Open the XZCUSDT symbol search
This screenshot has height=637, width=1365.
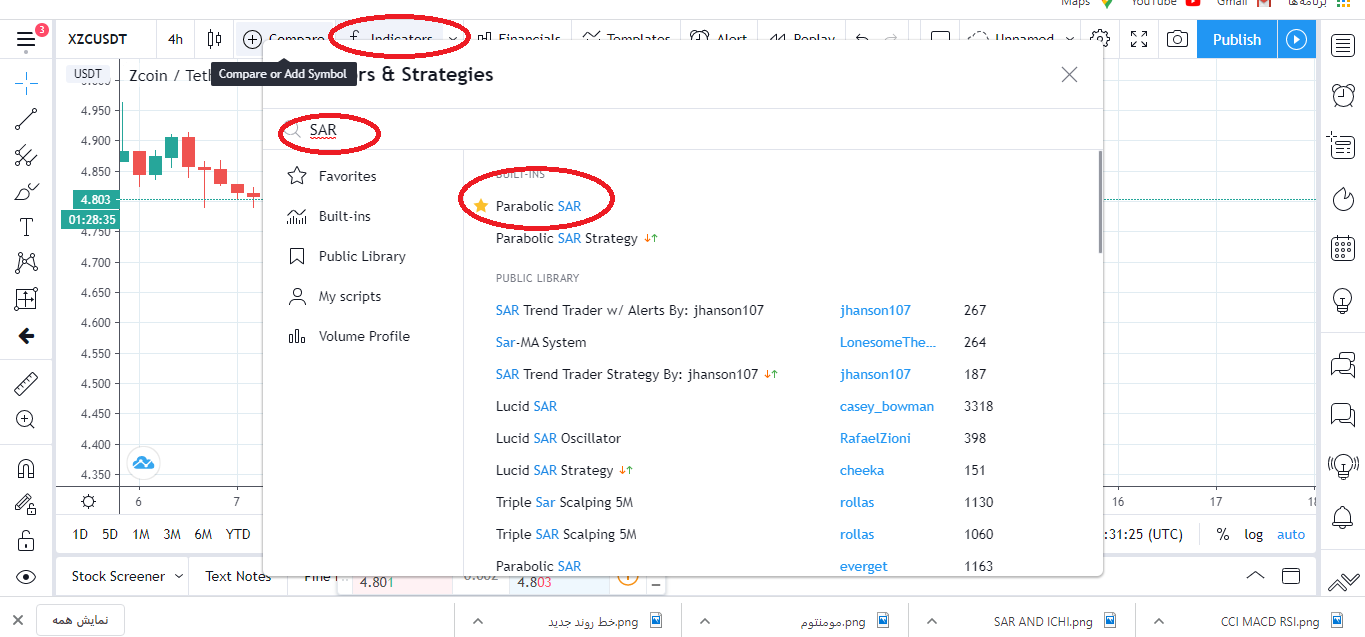click(x=97, y=40)
